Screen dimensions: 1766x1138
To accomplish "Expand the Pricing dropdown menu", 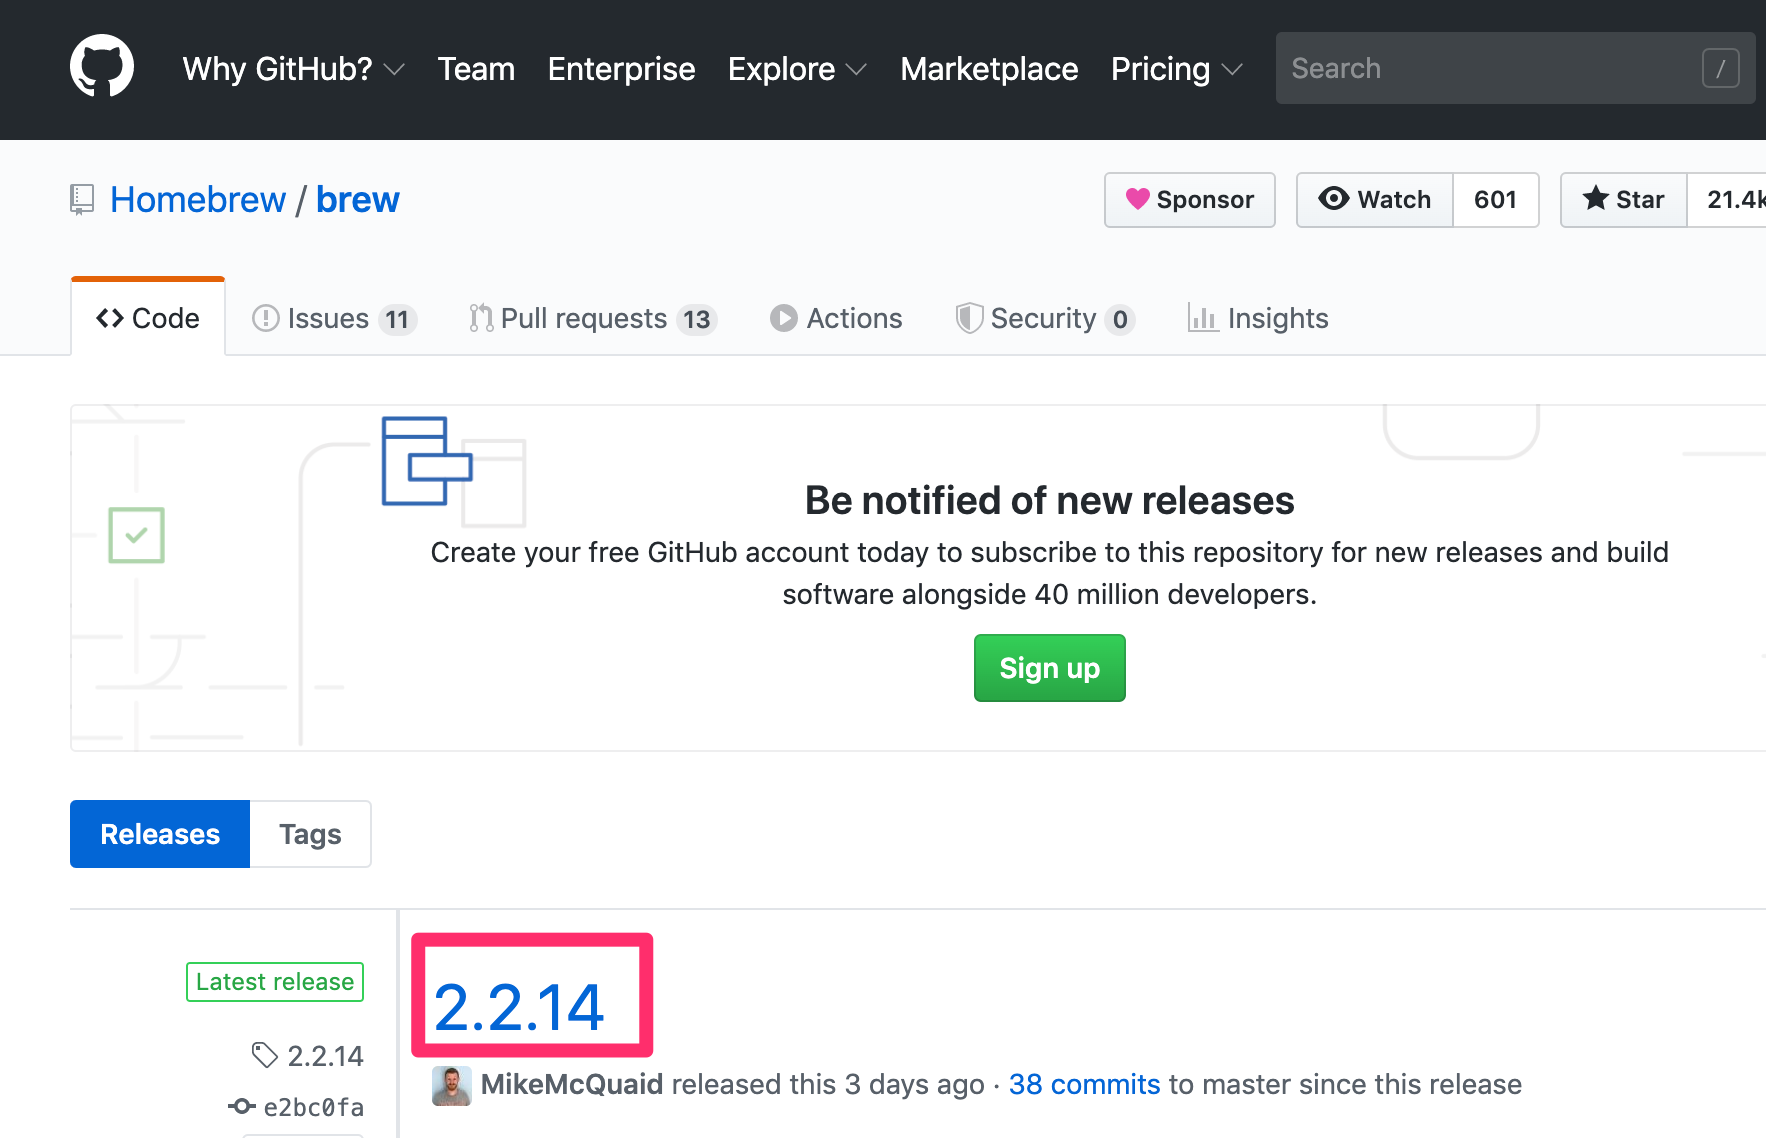I will pyautogui.click(x=1177, y=69).
